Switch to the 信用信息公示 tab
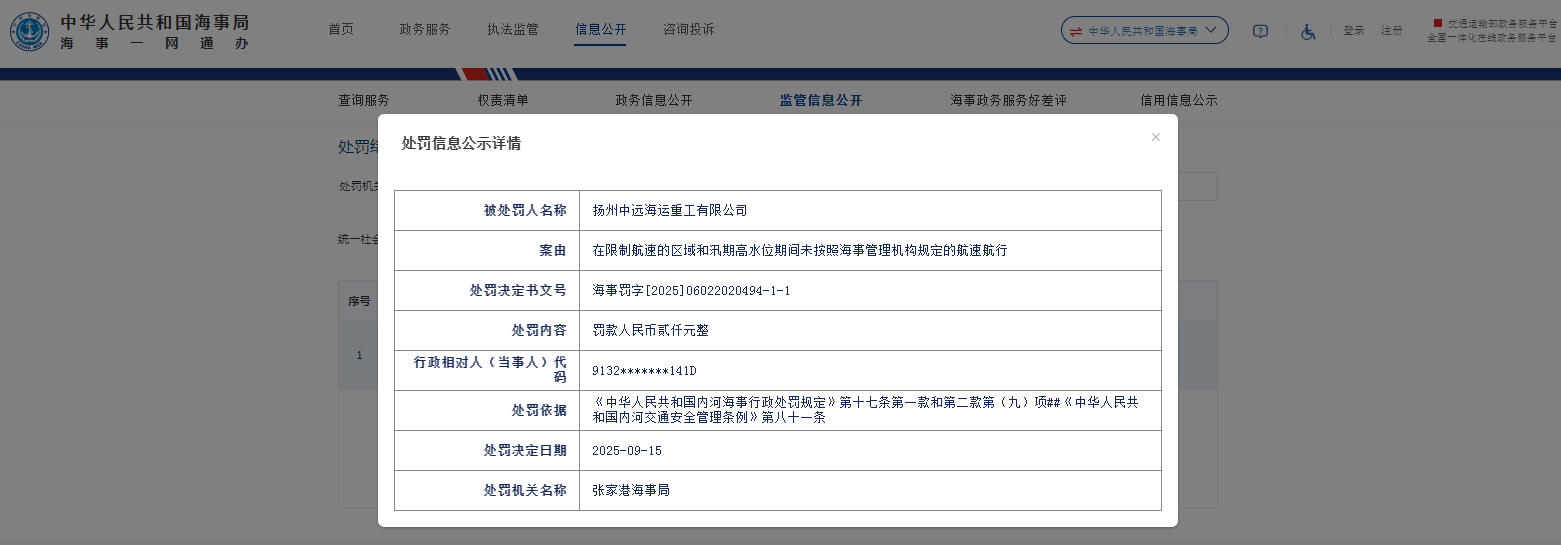The height and width of the screenshot is (545, 1561). [1179, 101]
